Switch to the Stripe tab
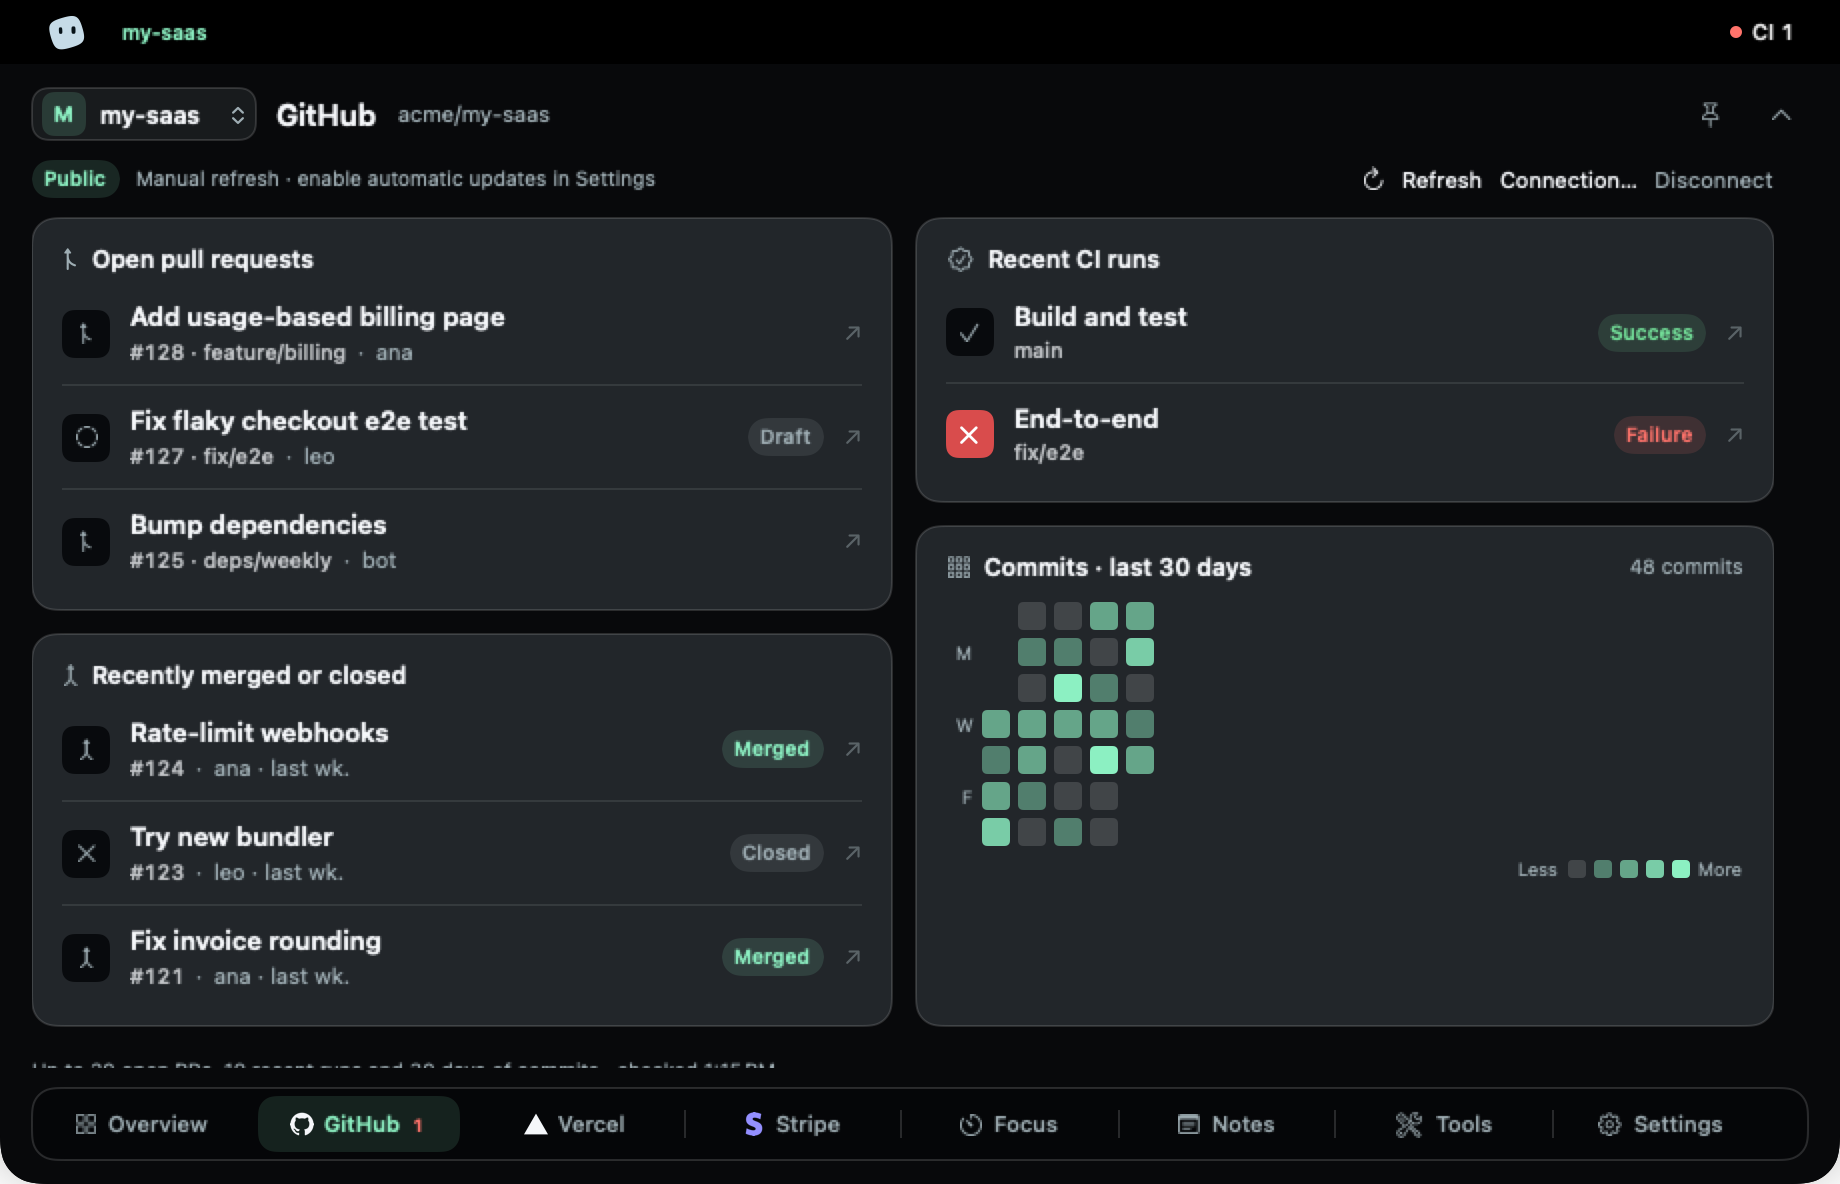Screen dimensions: 1840x1184 point(793,1124)
